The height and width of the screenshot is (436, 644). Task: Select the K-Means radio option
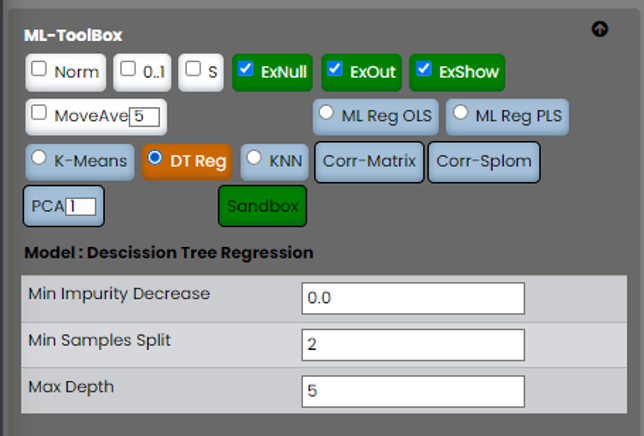(x=40, y=158)
